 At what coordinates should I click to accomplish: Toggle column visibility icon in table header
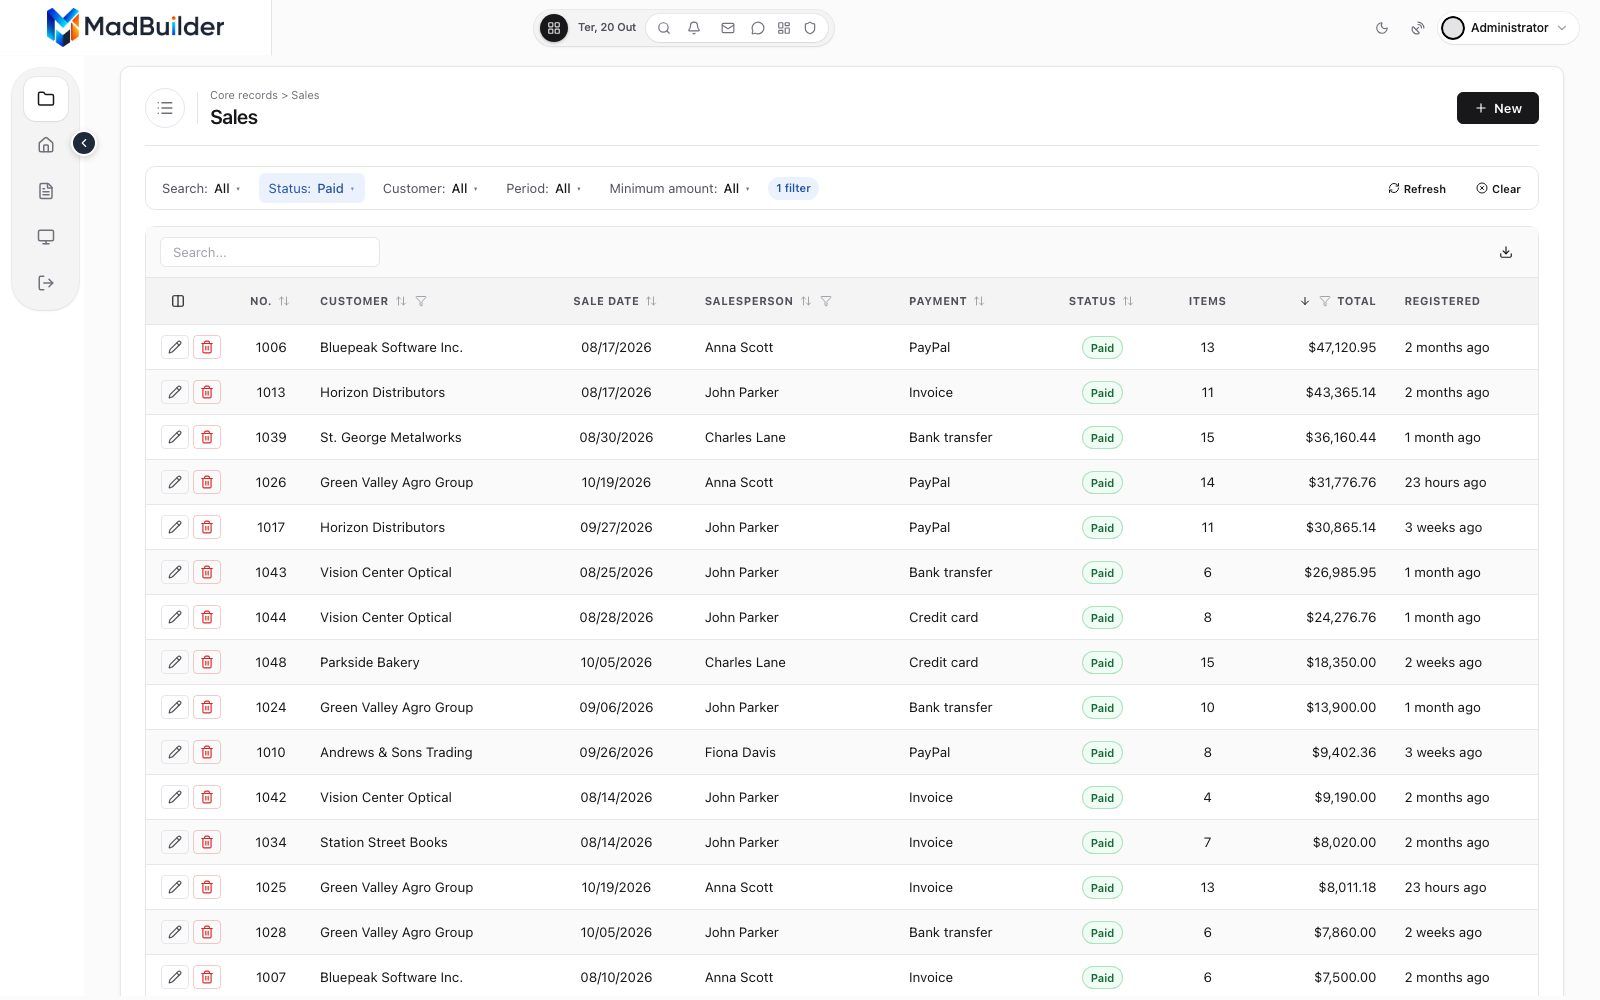pyautogui.click(x=178, y=301)
